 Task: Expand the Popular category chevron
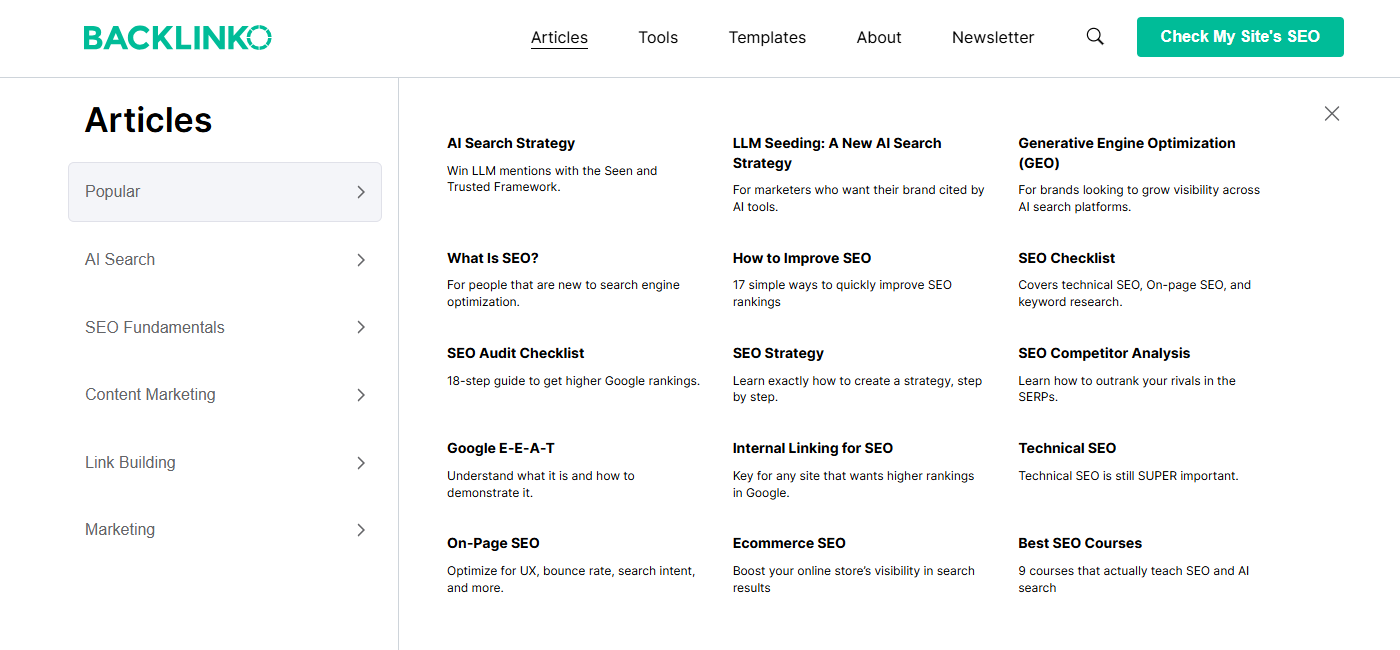point(361,191)
